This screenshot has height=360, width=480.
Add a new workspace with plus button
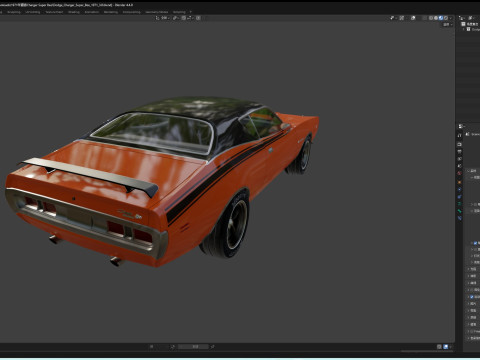click(191, 12)
